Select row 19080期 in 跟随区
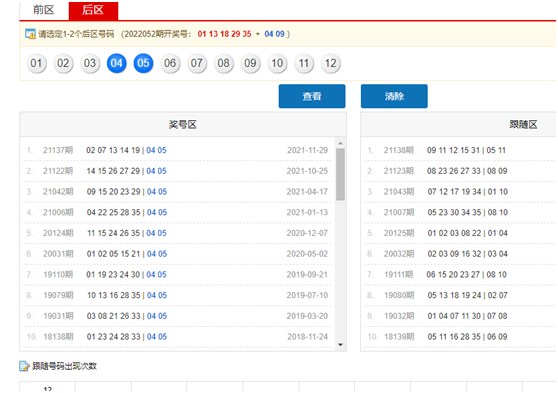The height and width of the screenshot is (393, 558). click(460, 295)
